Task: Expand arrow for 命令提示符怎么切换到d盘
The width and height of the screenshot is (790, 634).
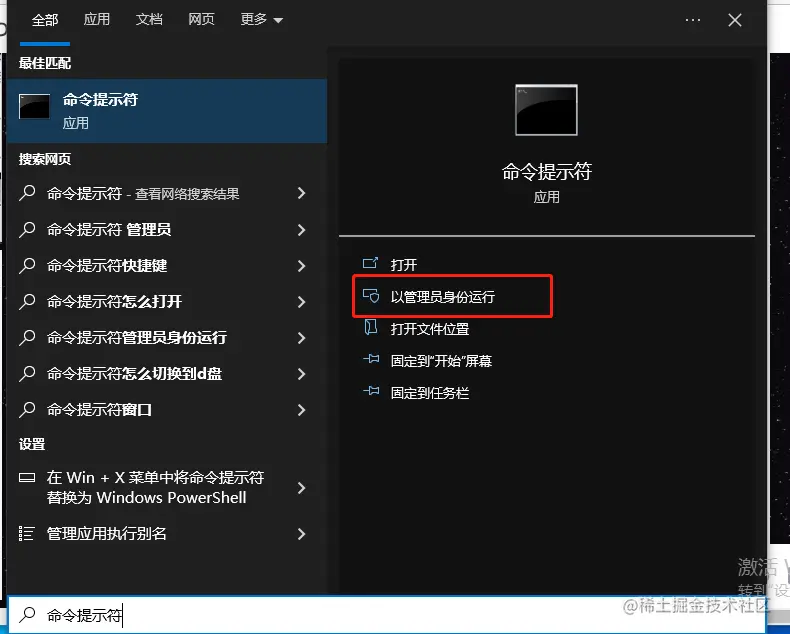Action: point(301,374)
